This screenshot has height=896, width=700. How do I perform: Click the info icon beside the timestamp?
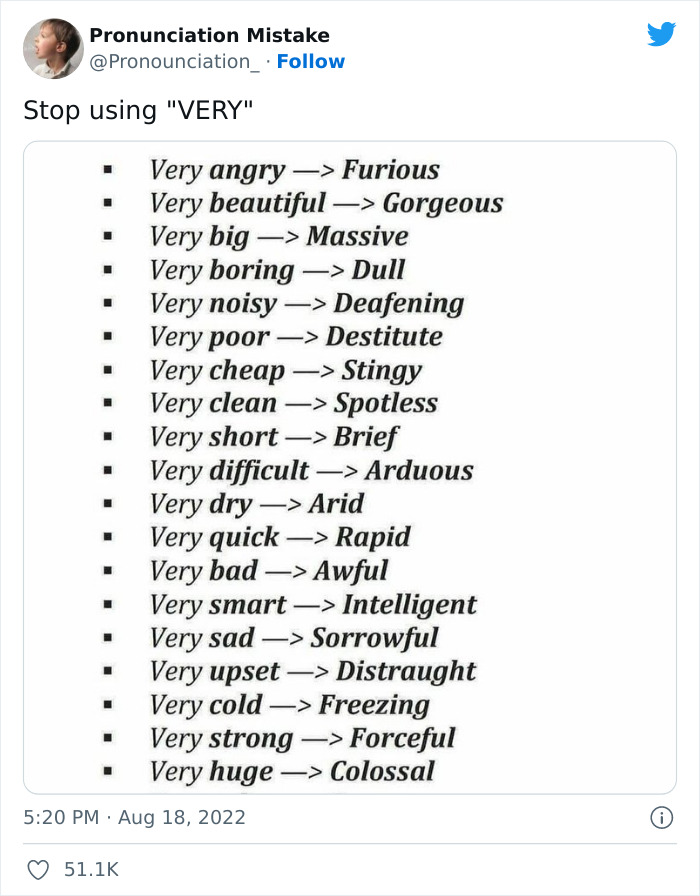[661, 818]
